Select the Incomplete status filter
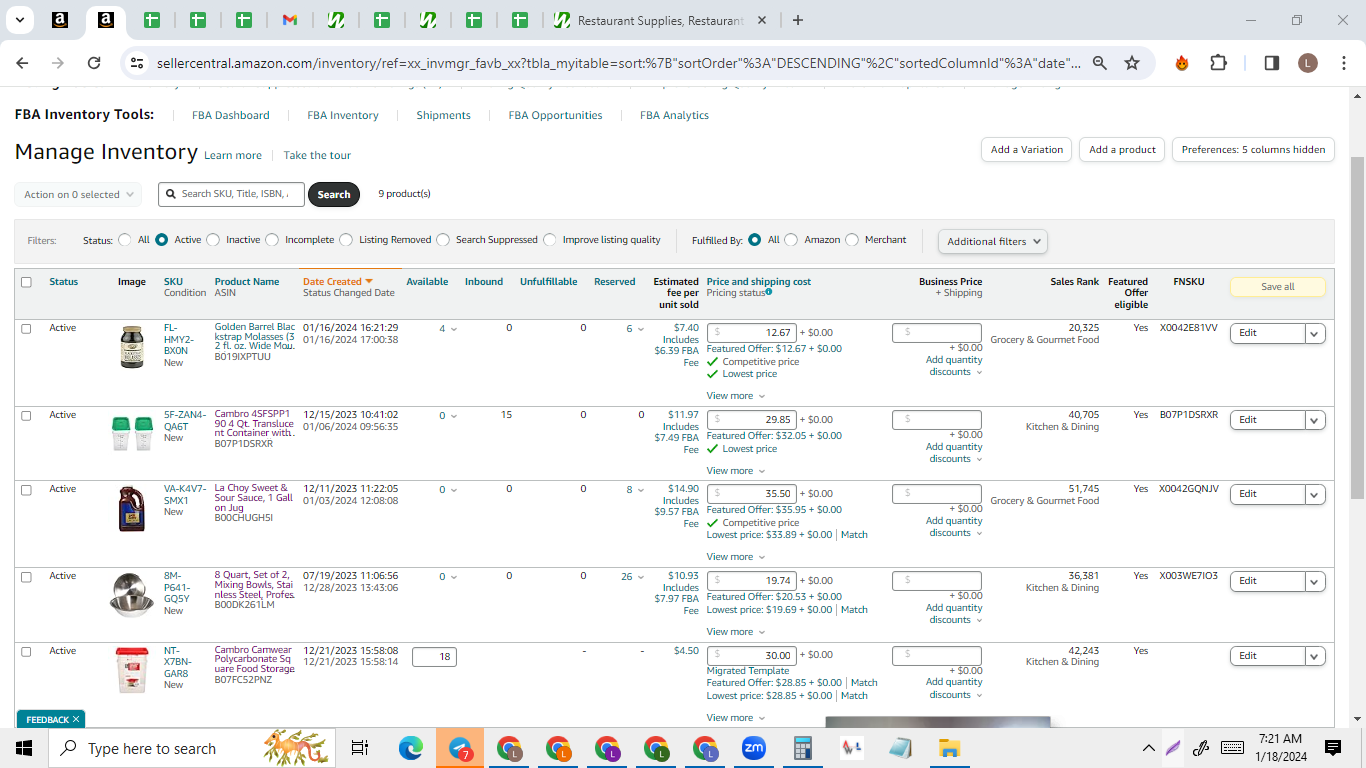The height and width of the screenshot is (768, 1366). pyautogui.click(x=272, y=240)
